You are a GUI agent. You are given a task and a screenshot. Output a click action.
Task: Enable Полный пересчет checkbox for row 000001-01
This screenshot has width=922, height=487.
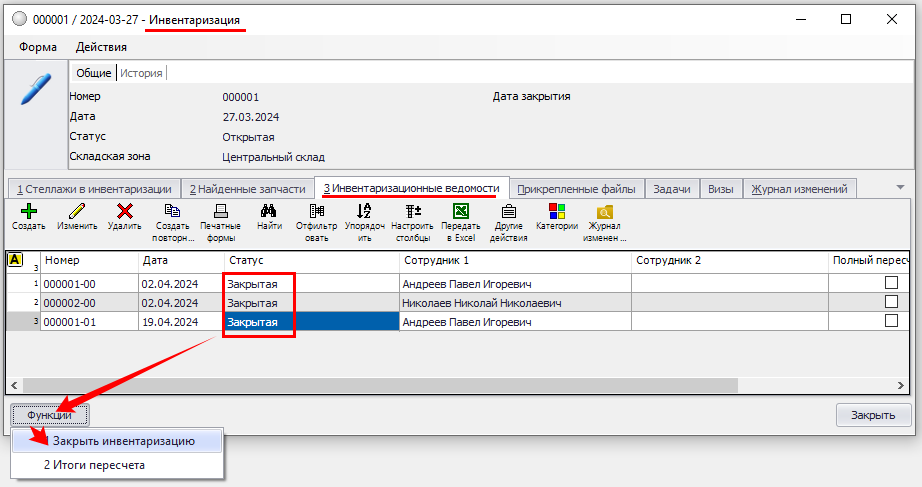891,321
